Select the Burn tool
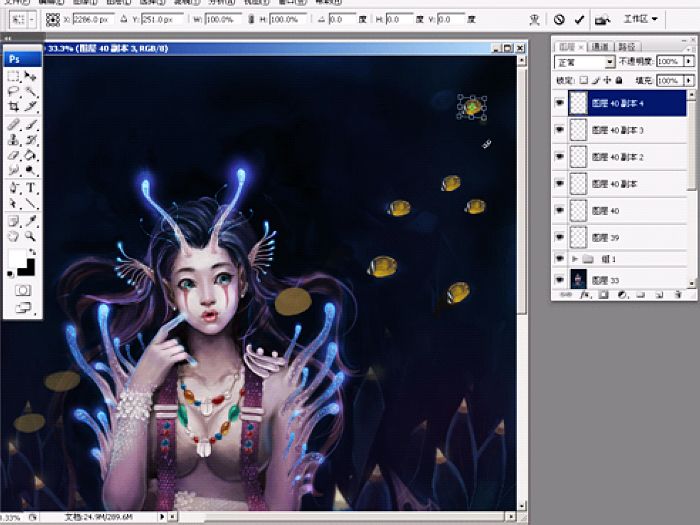This screenshot has width=700, height=525. [30, 170]
